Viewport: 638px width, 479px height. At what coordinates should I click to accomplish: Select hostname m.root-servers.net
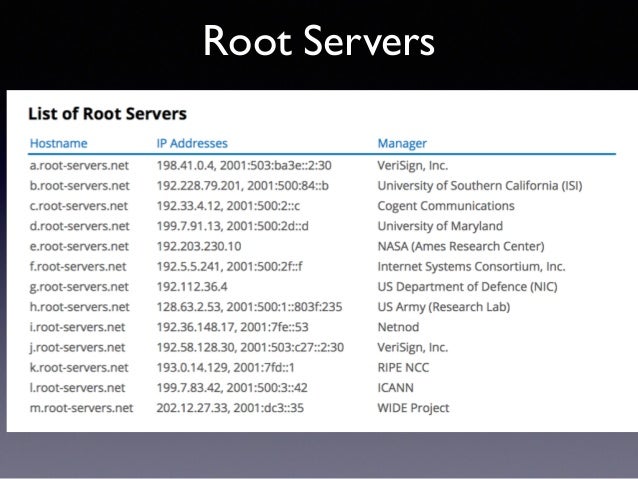81,408
